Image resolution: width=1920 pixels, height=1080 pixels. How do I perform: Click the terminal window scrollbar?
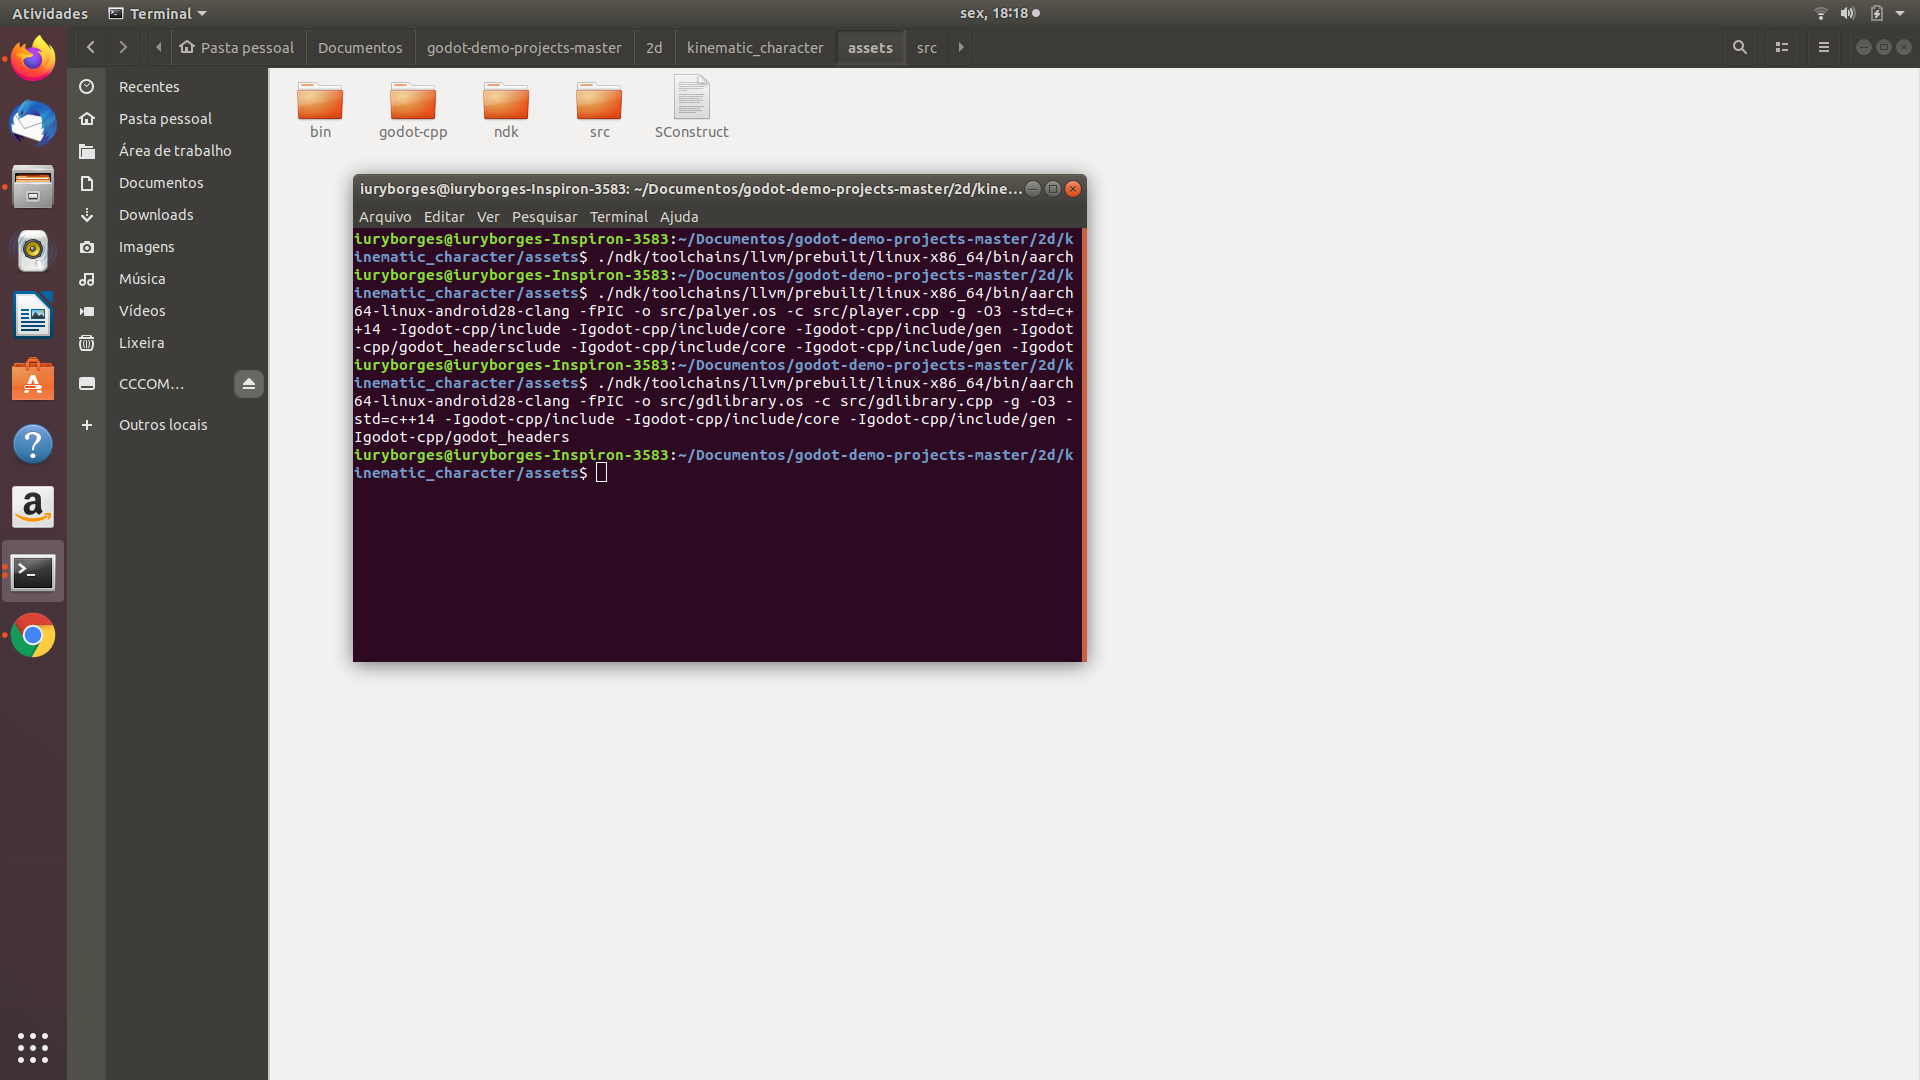pos(1083,445)
